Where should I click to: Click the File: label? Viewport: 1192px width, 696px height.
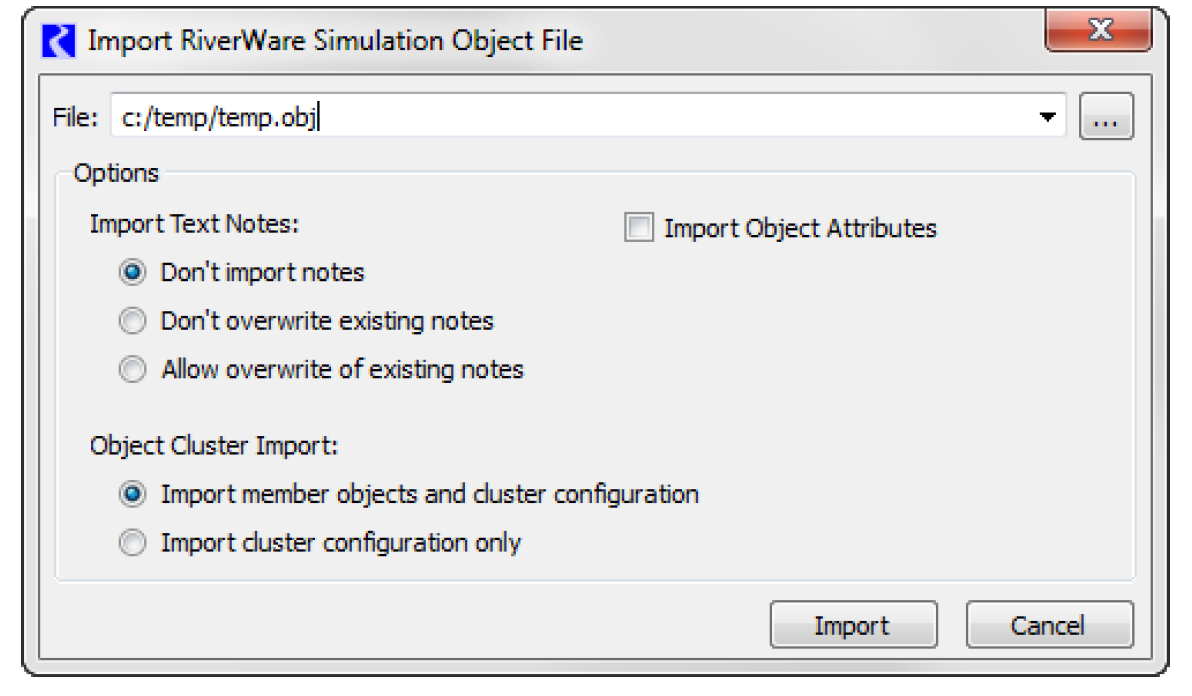(x=75, y=117)
